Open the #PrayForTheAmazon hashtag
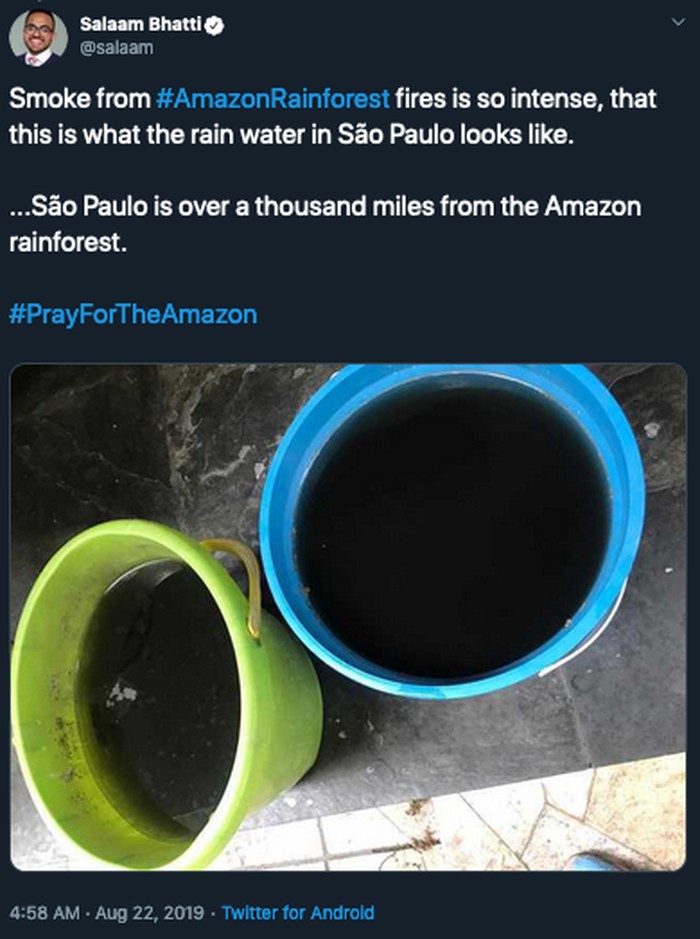Screen dimensions: 700x939 (133, 314)
